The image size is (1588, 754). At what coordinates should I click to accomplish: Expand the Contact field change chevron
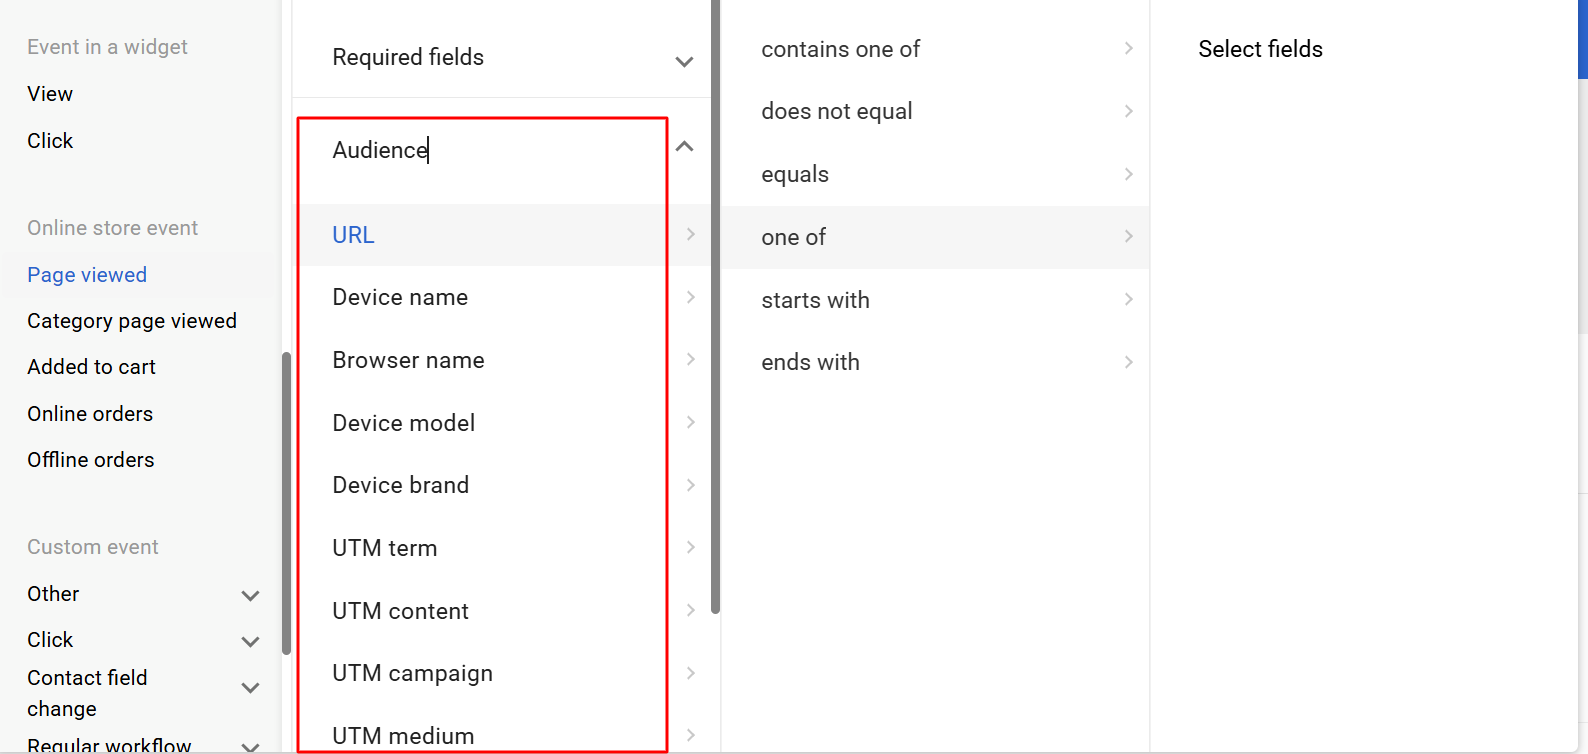(250, 688)
